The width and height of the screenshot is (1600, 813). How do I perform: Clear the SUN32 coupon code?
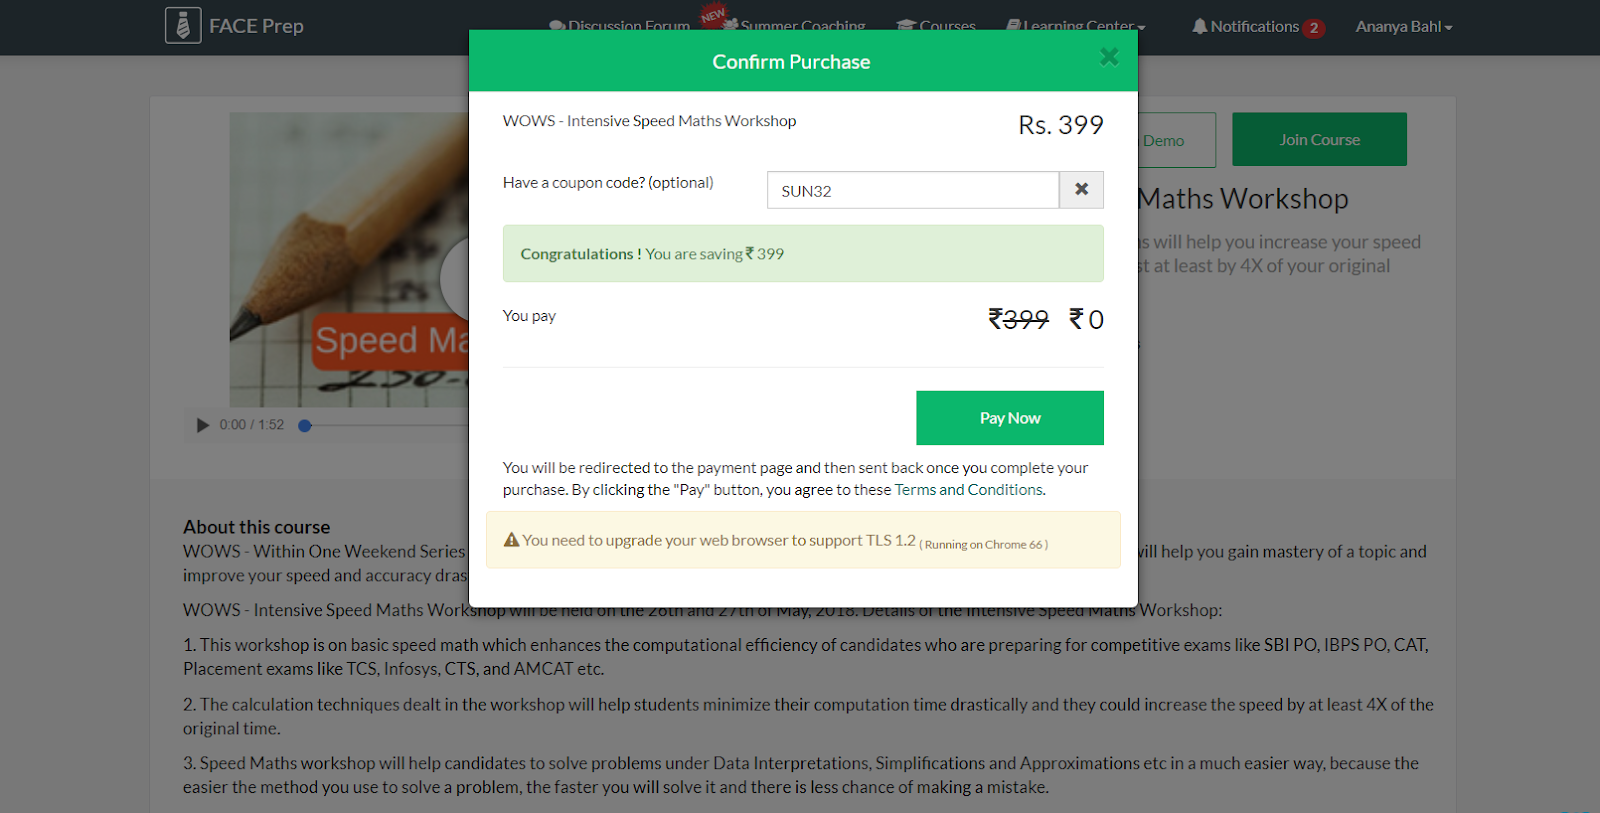coord(1081,190)
